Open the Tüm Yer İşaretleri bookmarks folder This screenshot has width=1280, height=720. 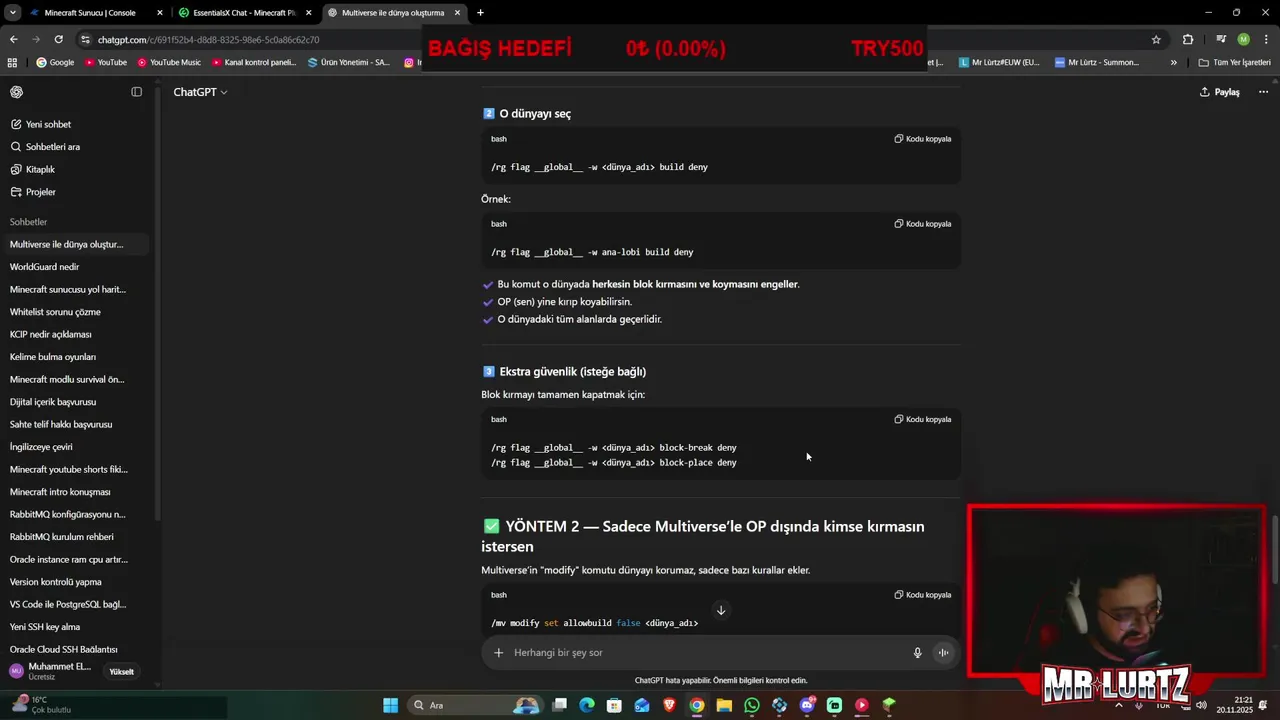coord(1235,62)
